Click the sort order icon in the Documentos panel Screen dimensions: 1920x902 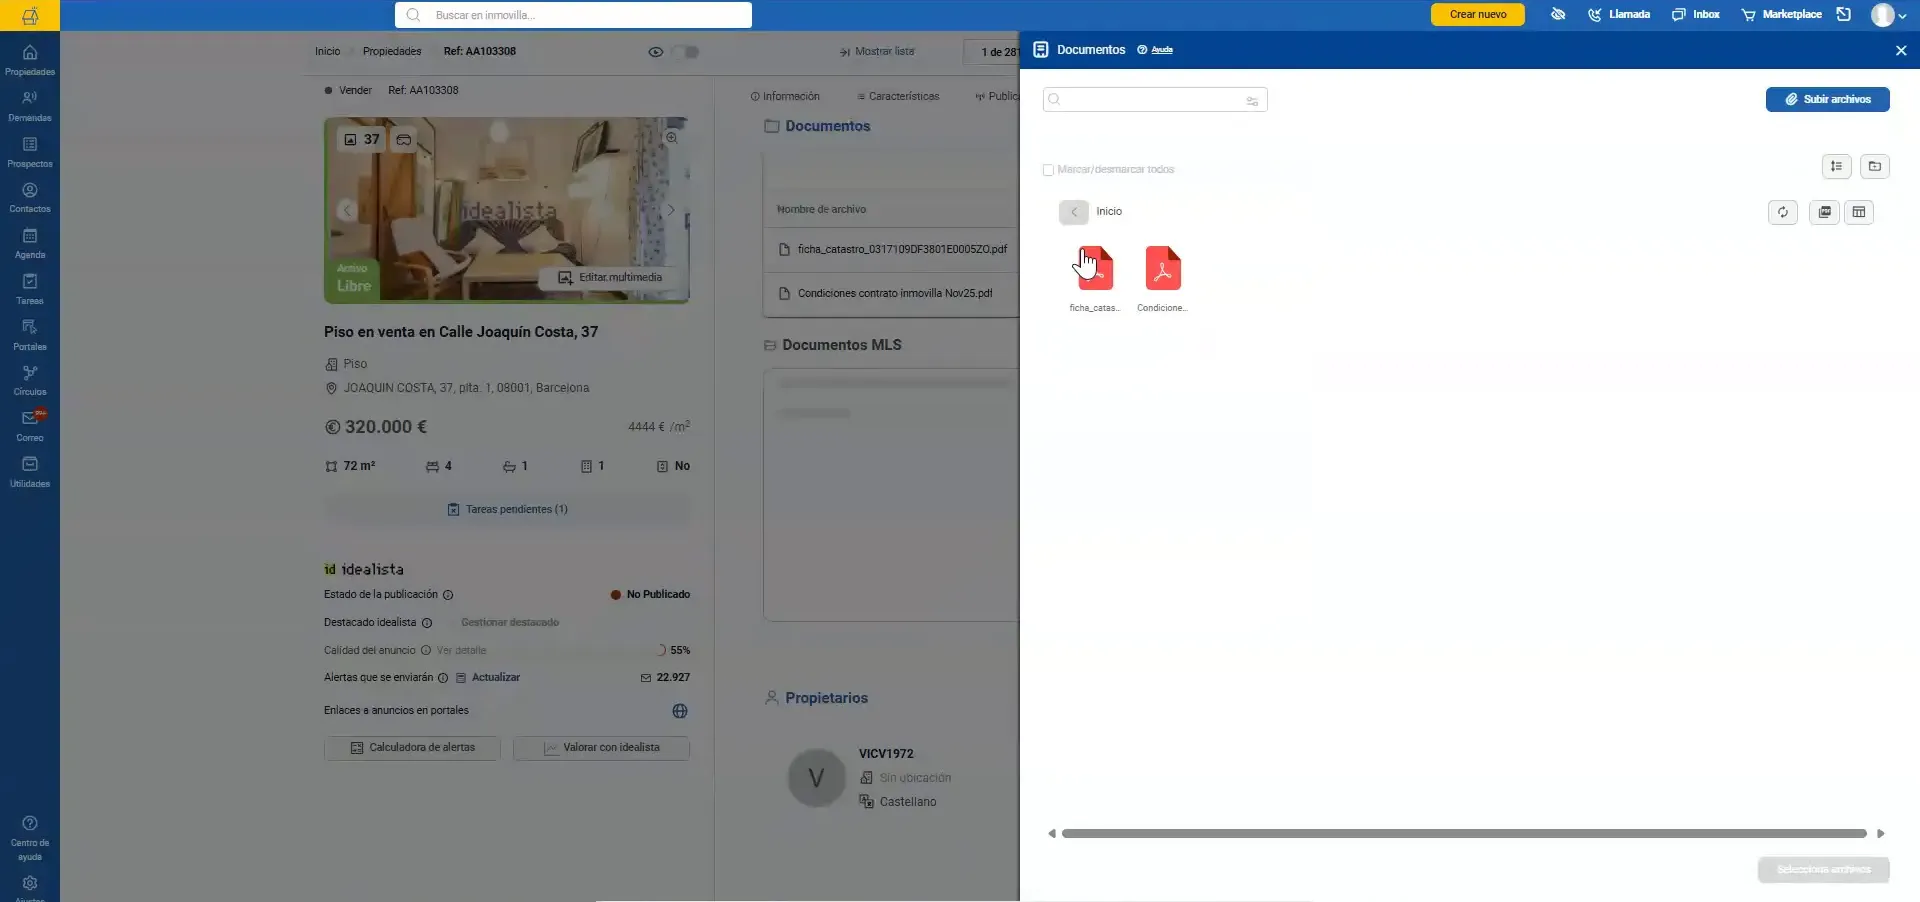(1836, 167)
